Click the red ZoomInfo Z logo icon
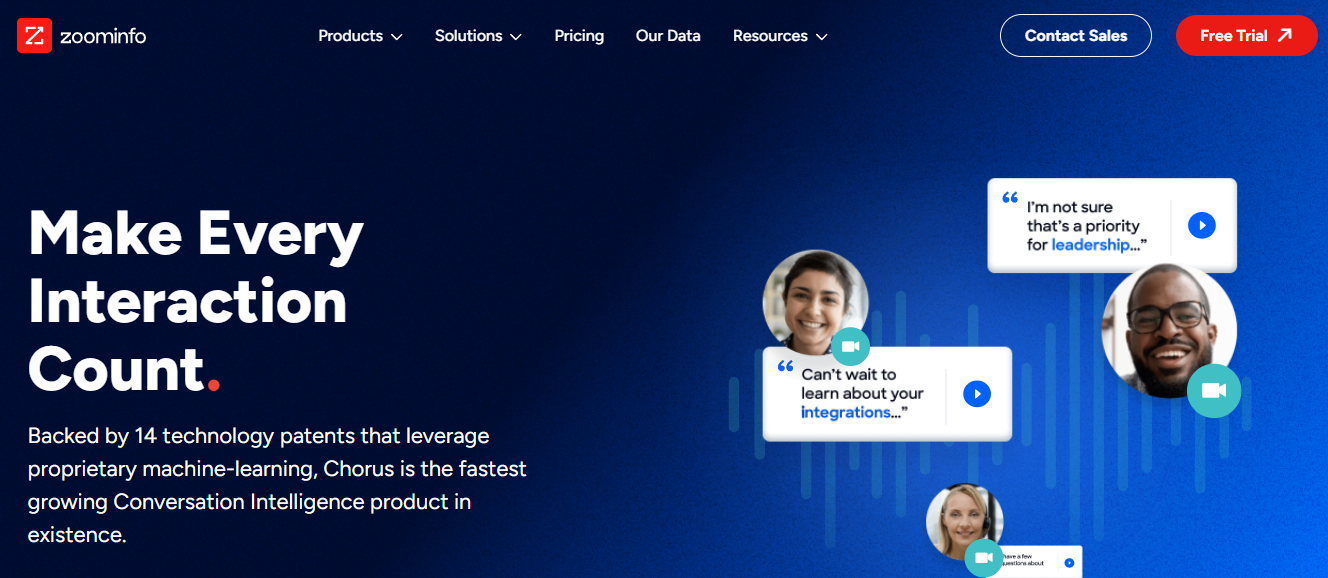 click(x=34, y=36)
